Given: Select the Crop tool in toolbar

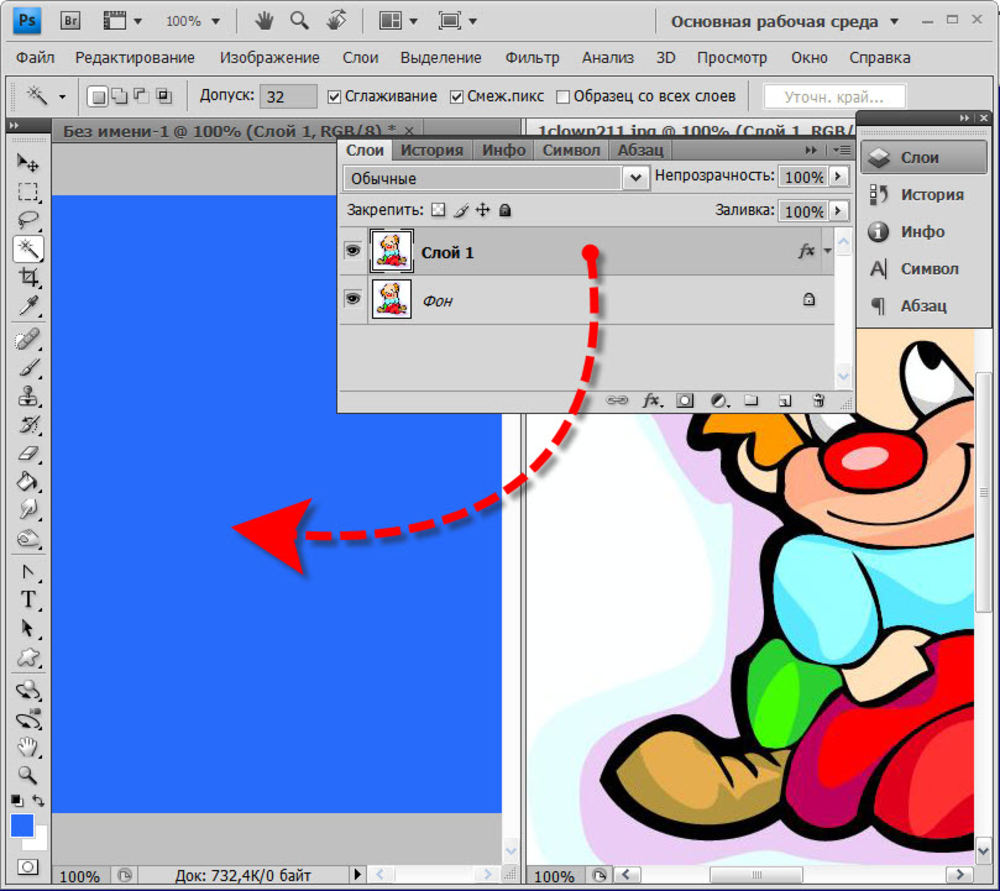Looking at the screenshot, I should 28,277.
